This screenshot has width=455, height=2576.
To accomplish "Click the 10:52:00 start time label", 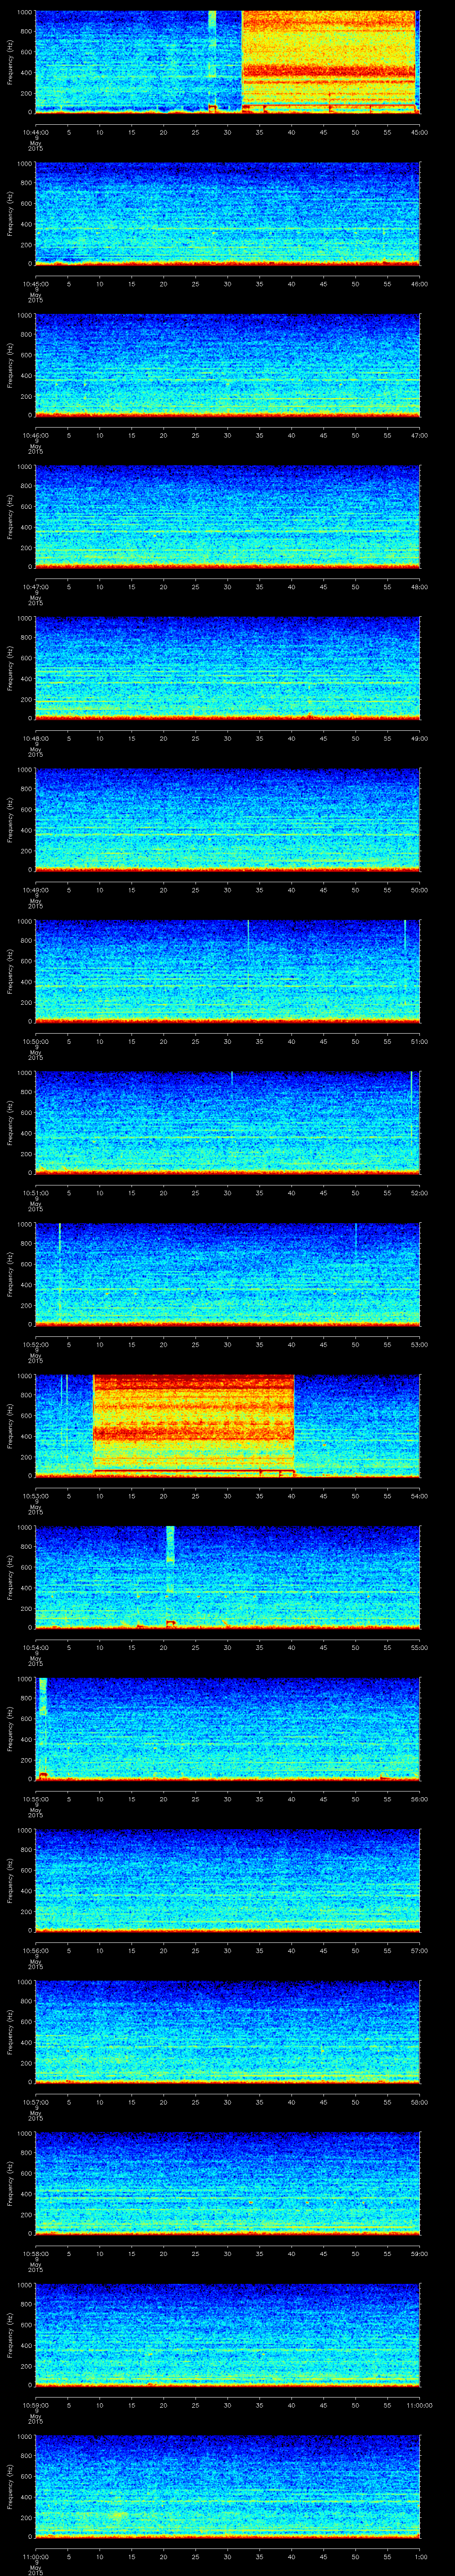I will tap(35, 1344).
